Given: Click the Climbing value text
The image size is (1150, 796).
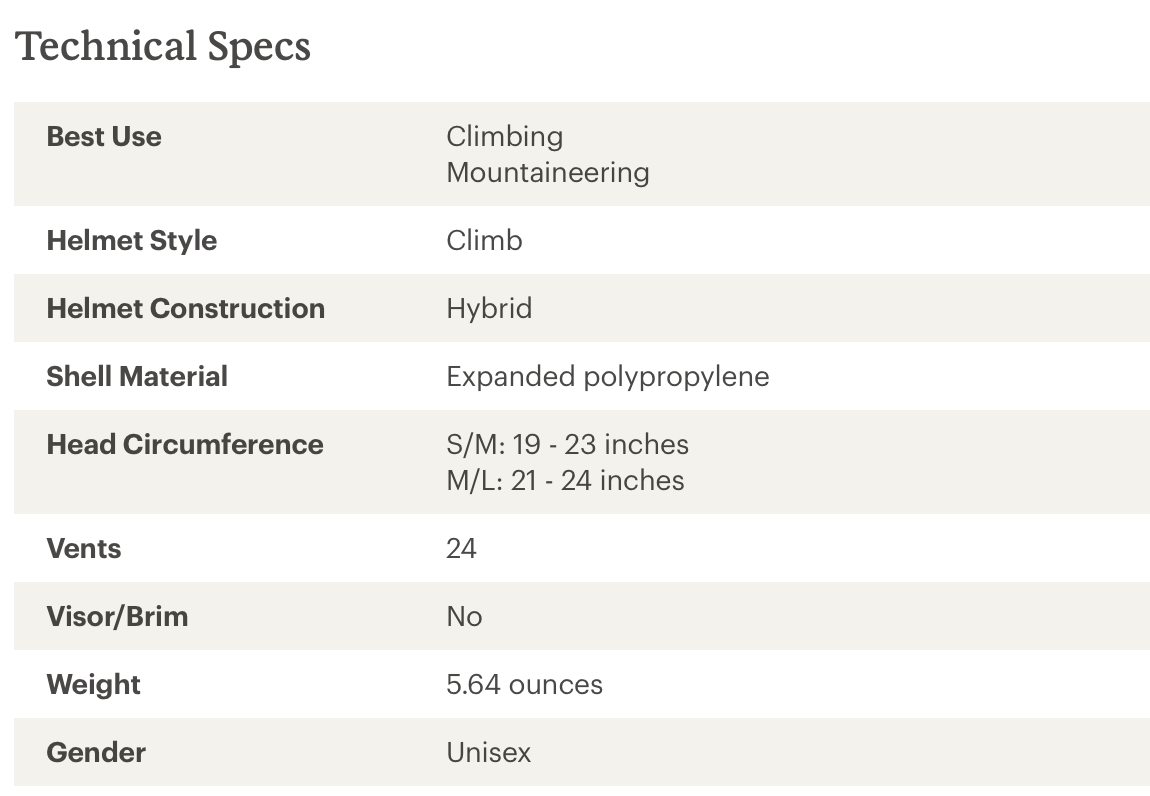Looking at the screenshot, I should (x=505, y=136).
